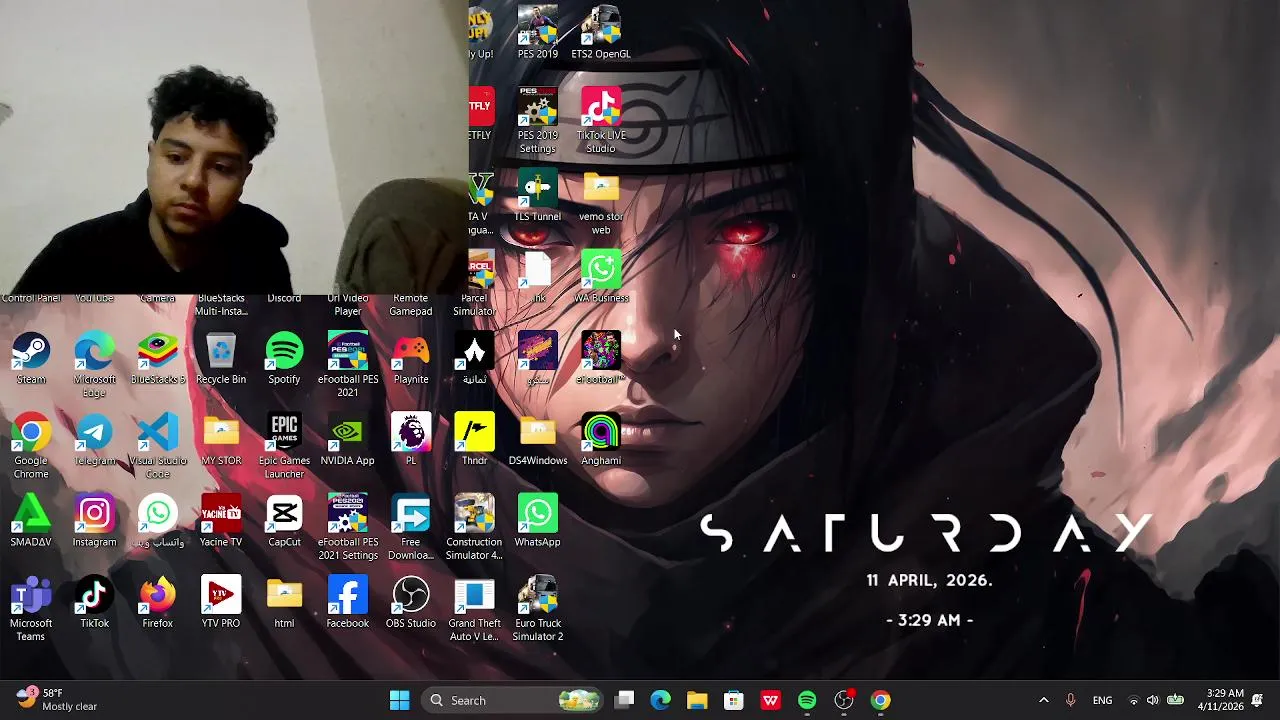
Task: Select the CapCut desktop shortcut
Action: [x=284, y=522]
